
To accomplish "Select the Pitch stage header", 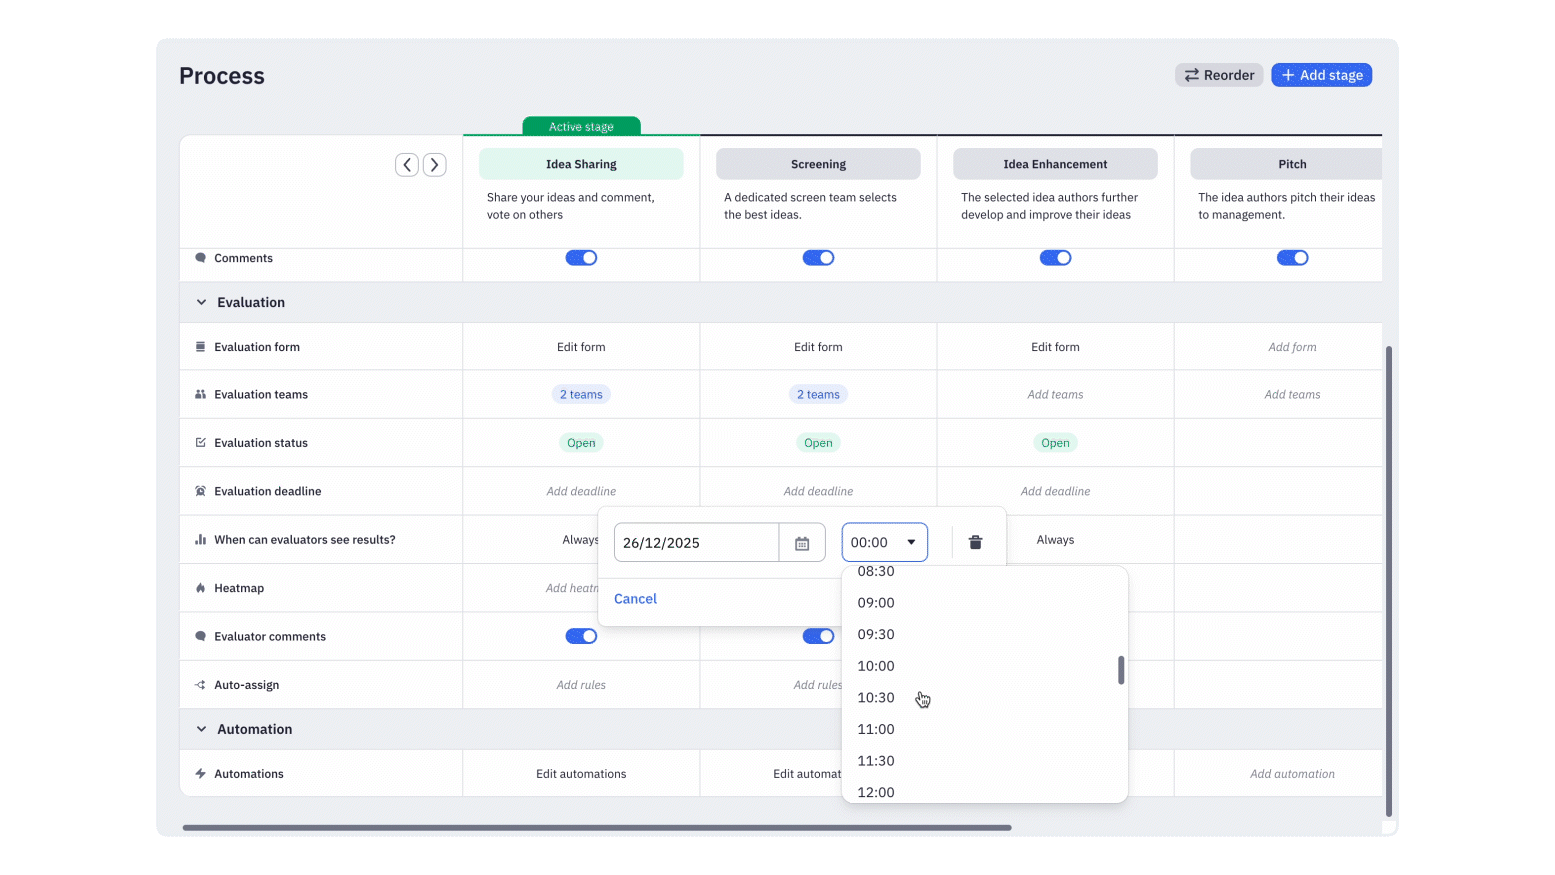I will pyautogui.click(x=1292, y=163).
